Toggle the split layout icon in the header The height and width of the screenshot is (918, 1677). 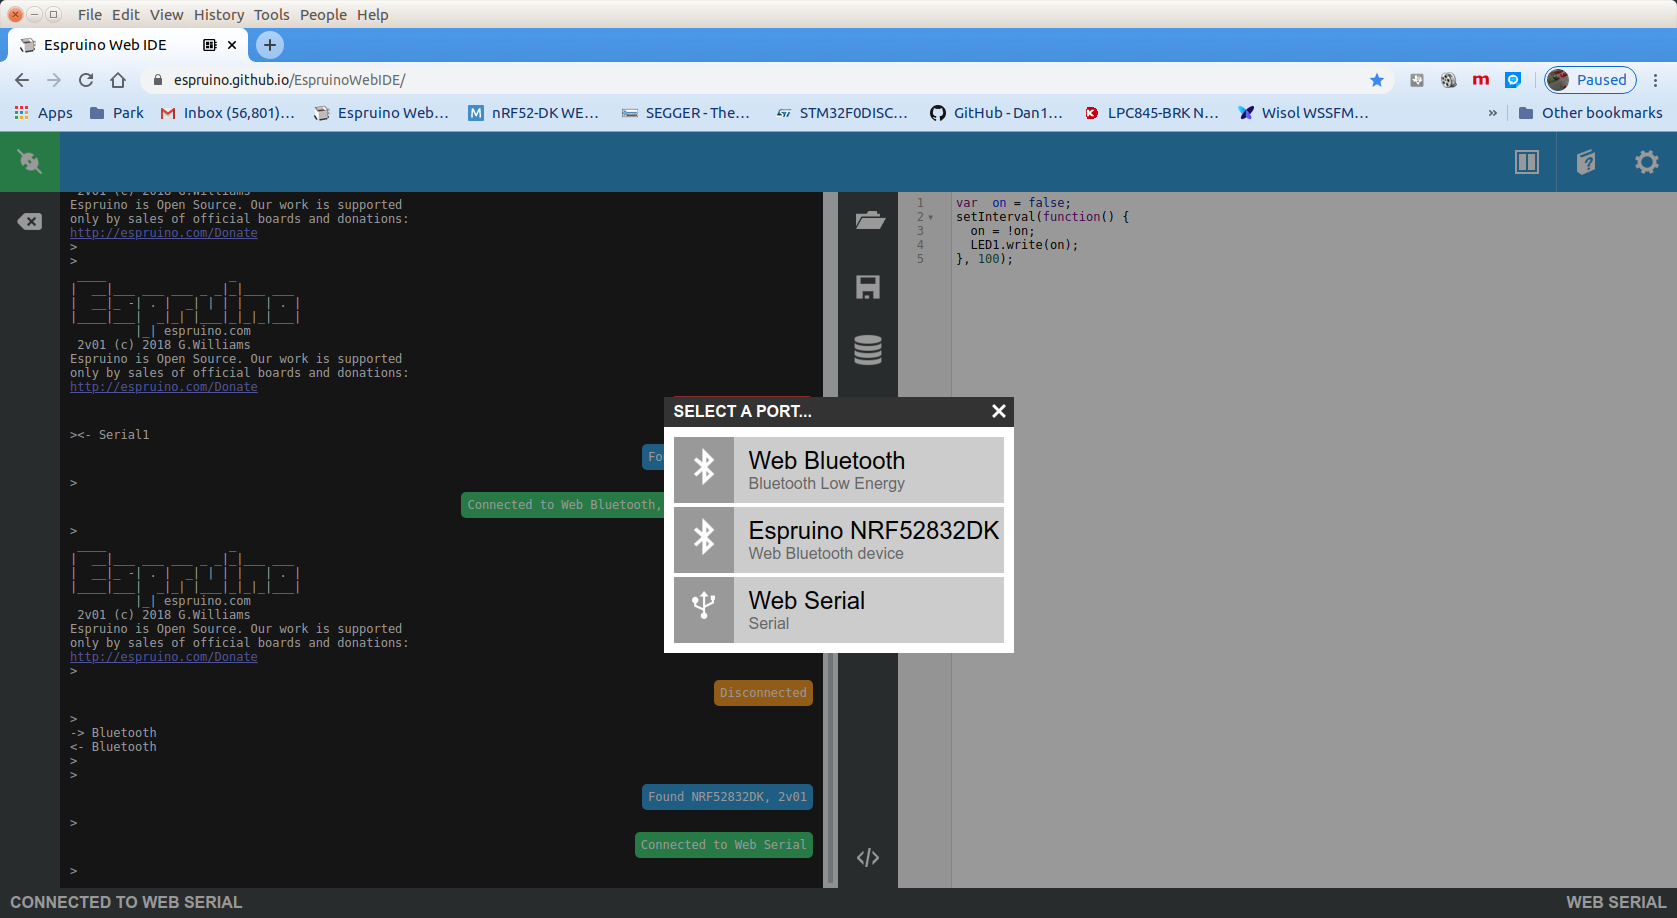[x=1526, y=162]
